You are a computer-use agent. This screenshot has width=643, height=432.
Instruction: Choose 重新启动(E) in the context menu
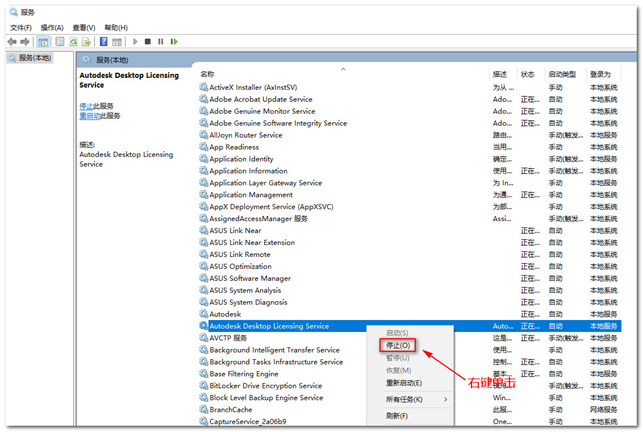[404, 383]
